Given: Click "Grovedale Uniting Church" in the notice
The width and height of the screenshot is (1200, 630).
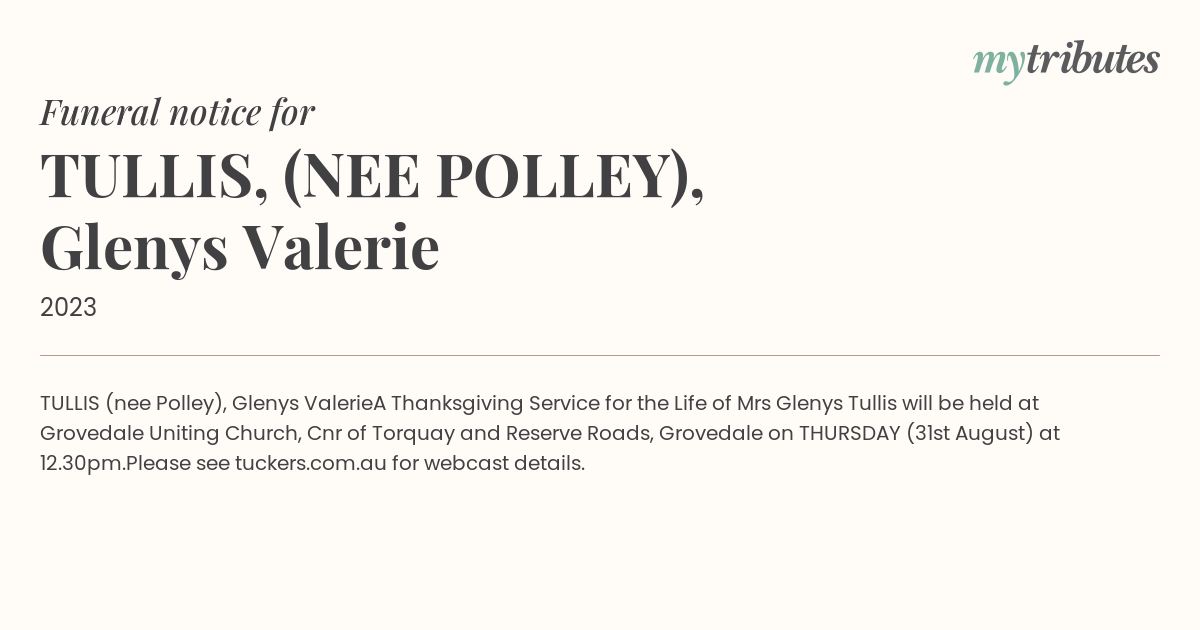Looking at the screenshot, I should (x=168, y=434).
